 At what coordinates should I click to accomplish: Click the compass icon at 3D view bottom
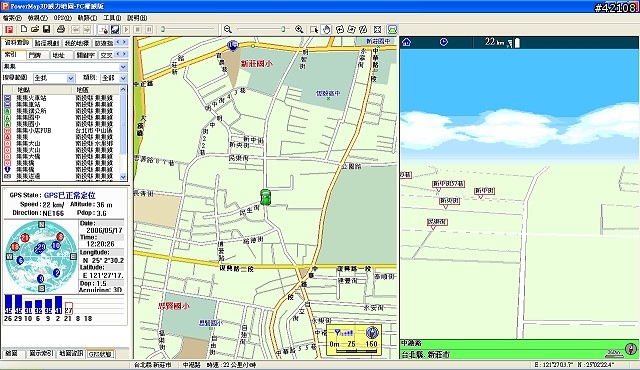(631, 349)
